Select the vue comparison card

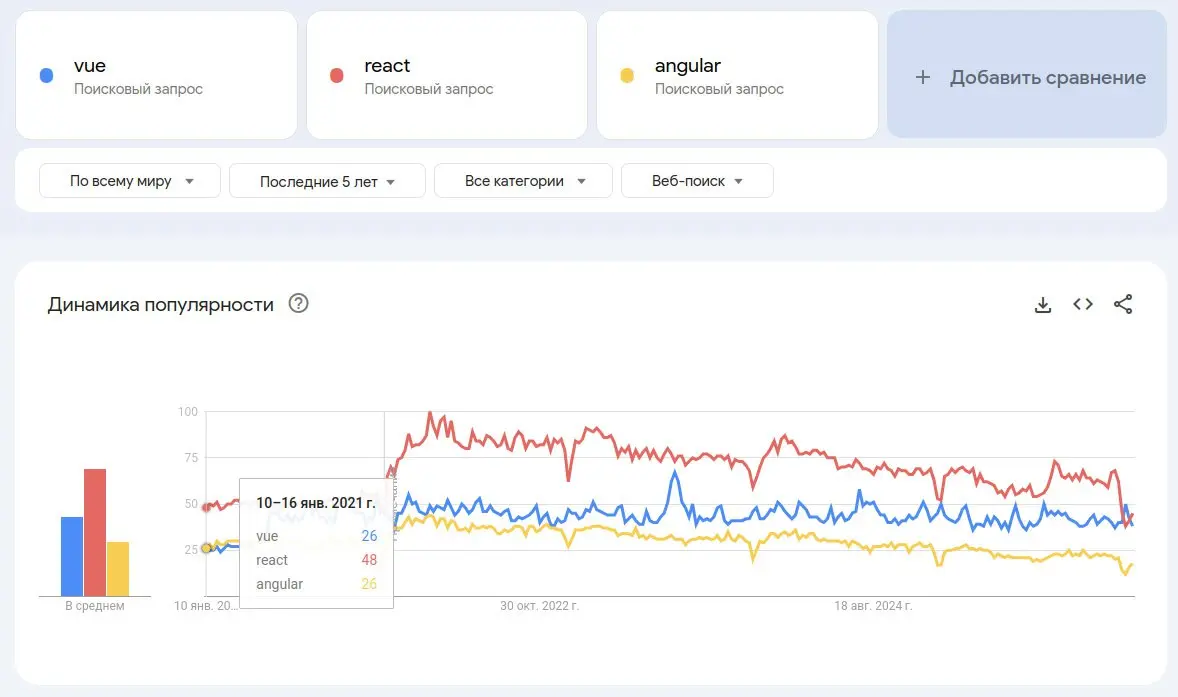[156, 74]
